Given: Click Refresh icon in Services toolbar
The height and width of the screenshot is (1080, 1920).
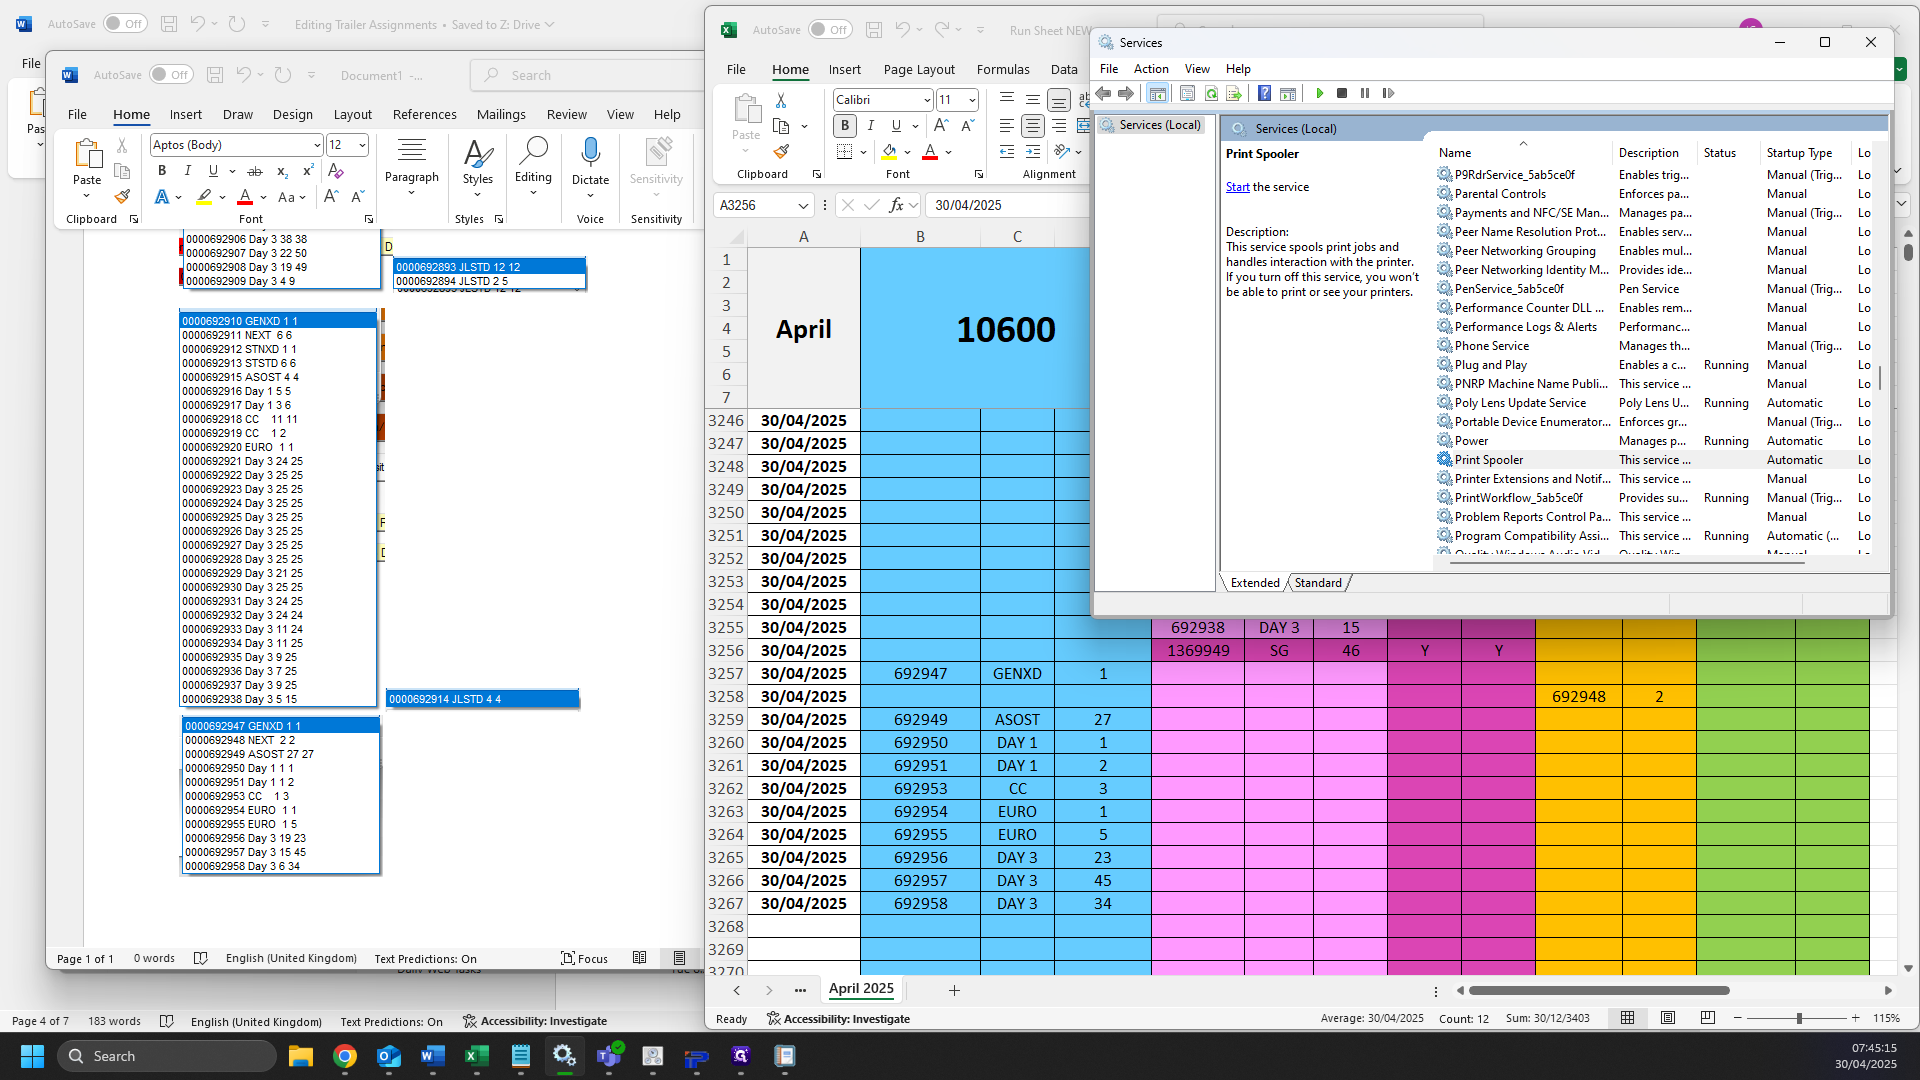Looking at the screenshot, I should 1211,93.
